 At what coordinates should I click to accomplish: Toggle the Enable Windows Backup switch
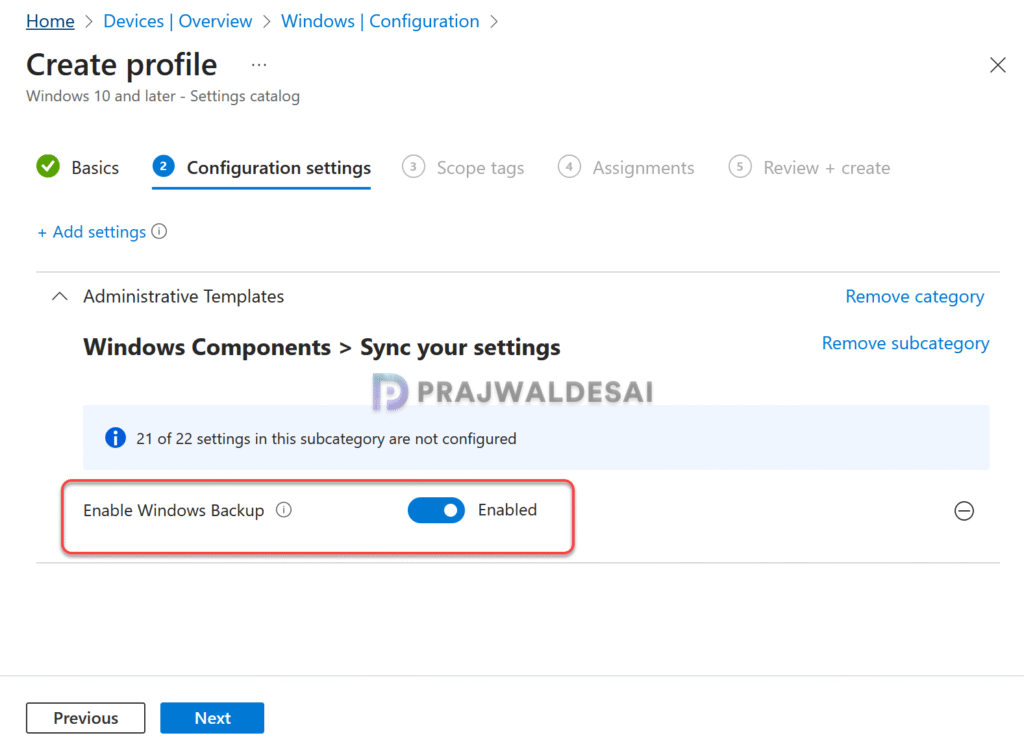(436, 510)
